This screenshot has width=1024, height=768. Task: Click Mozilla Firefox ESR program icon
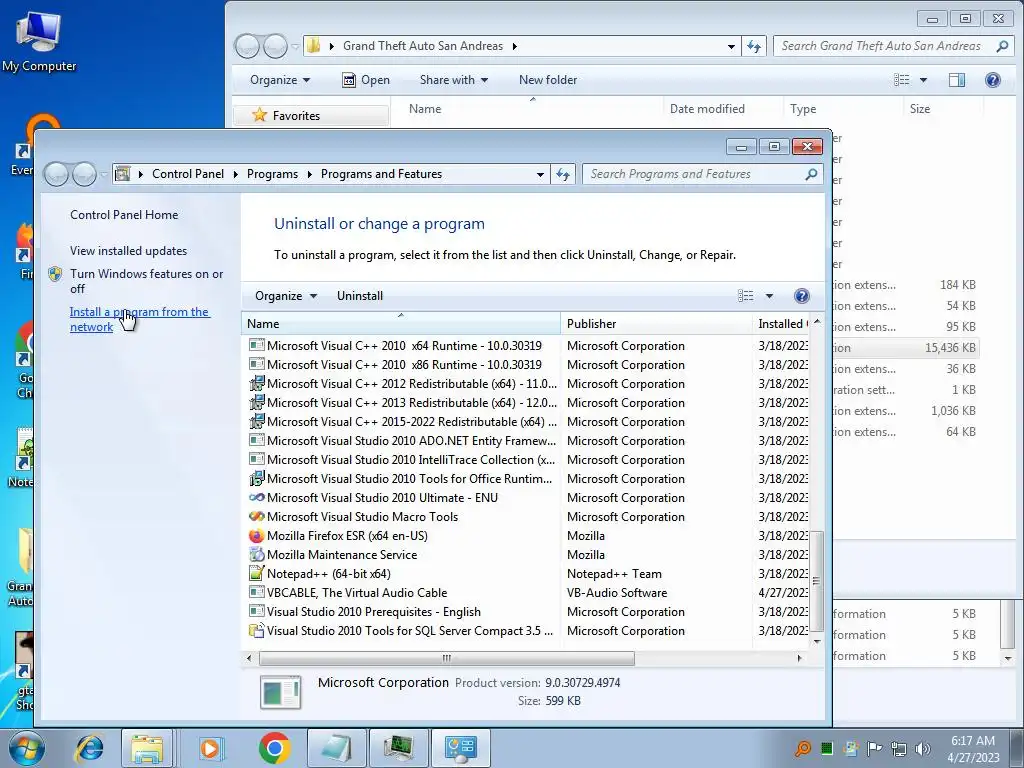click(257, 536)
